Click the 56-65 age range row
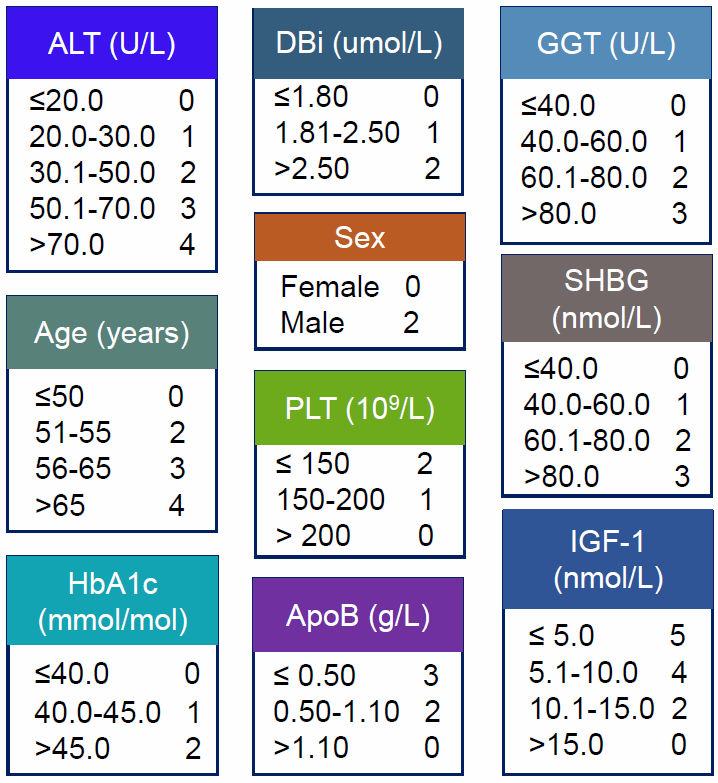Screen dimensions: 718x783 coord(110,469)
